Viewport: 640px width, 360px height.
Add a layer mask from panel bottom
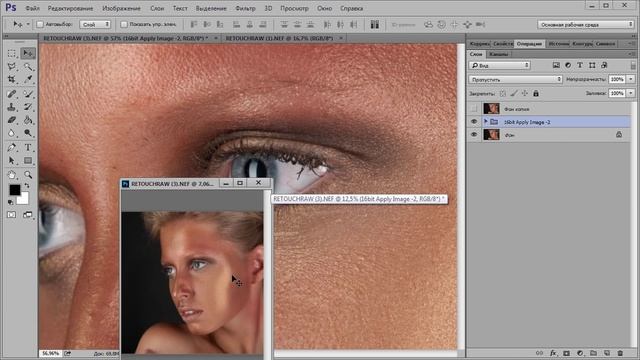tap(567, 353)
